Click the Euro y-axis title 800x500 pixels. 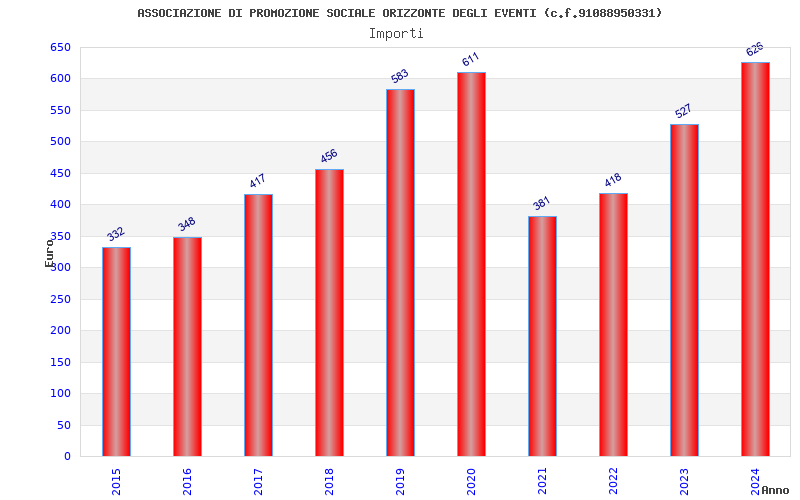click(49, 253)
